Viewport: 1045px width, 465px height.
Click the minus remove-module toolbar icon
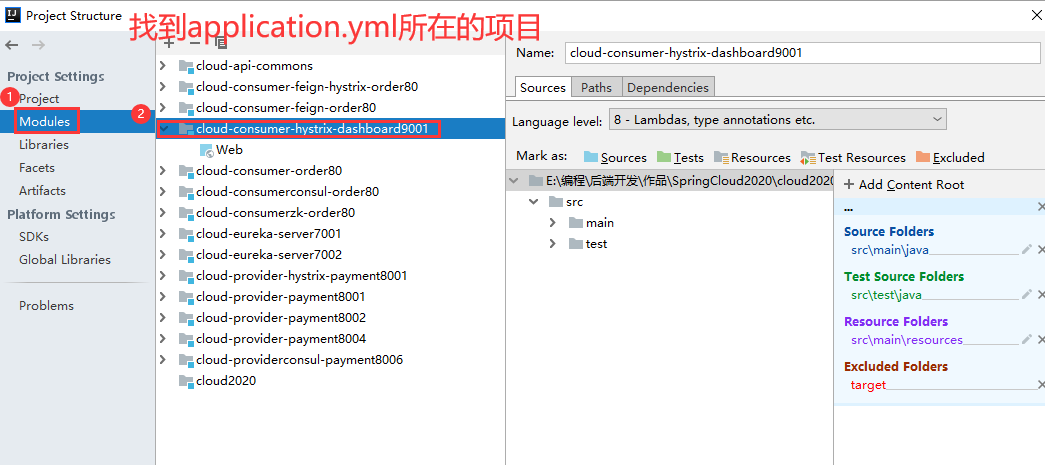[x=195, y=44]
